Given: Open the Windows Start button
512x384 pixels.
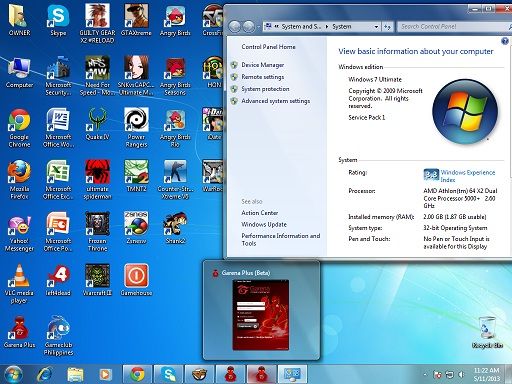Looking at the screenshot, I should tap(13, 374).
